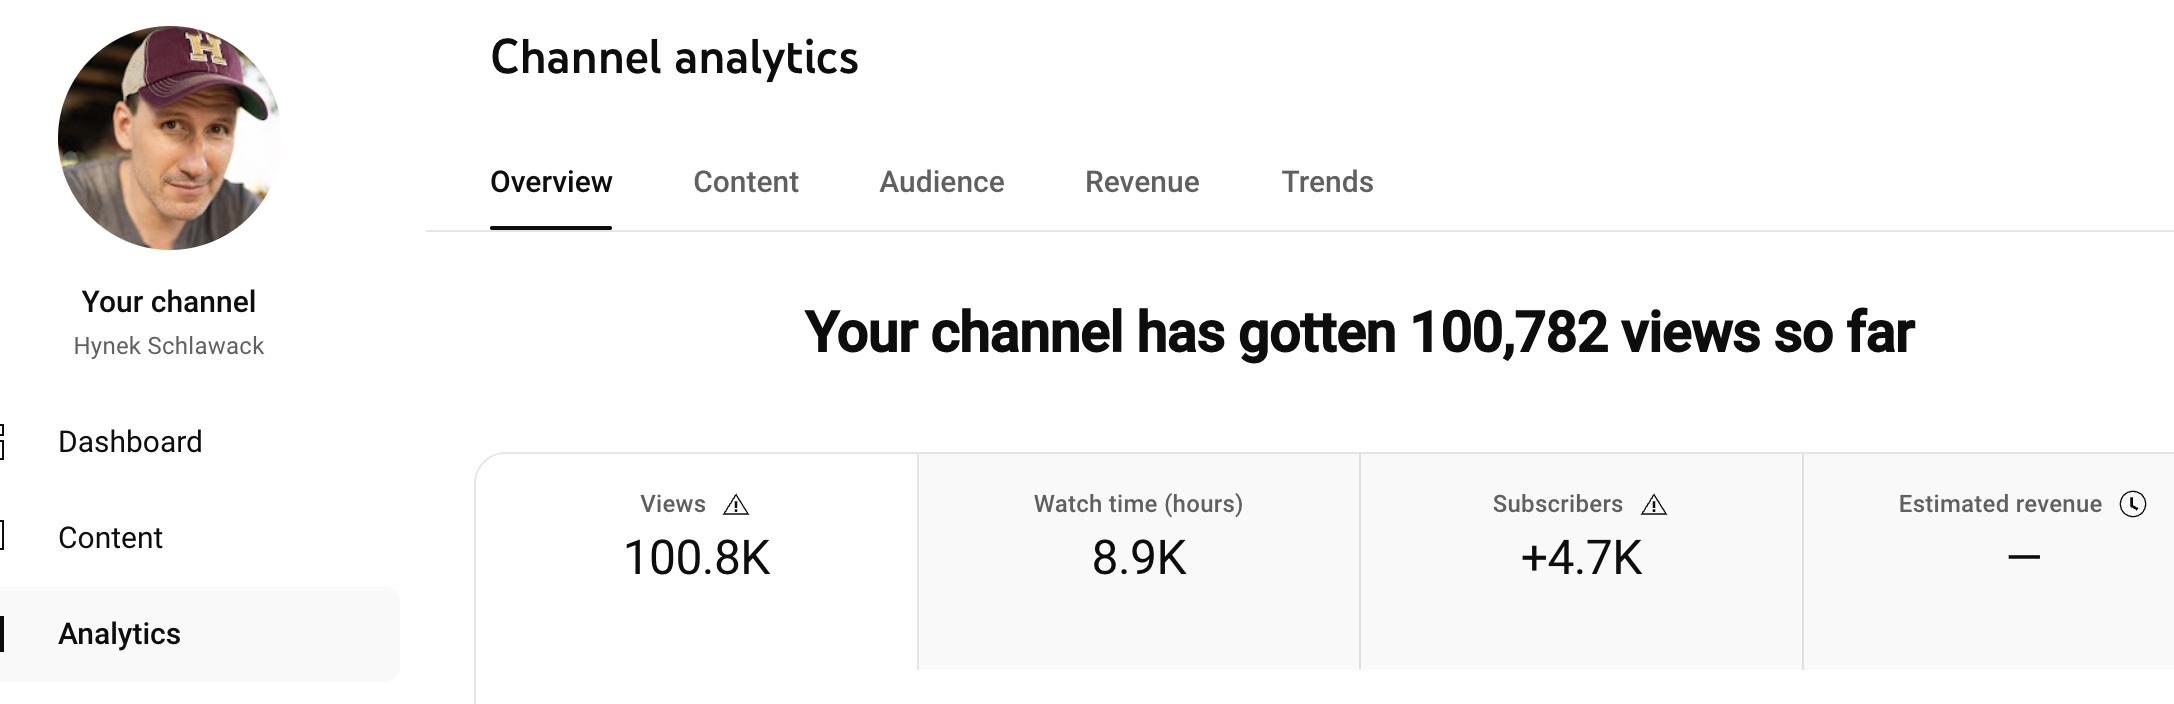The width and height of the screenshot is (2174, 704).
Task: Switch to the Content analytics tab
Action: (746, 182)
